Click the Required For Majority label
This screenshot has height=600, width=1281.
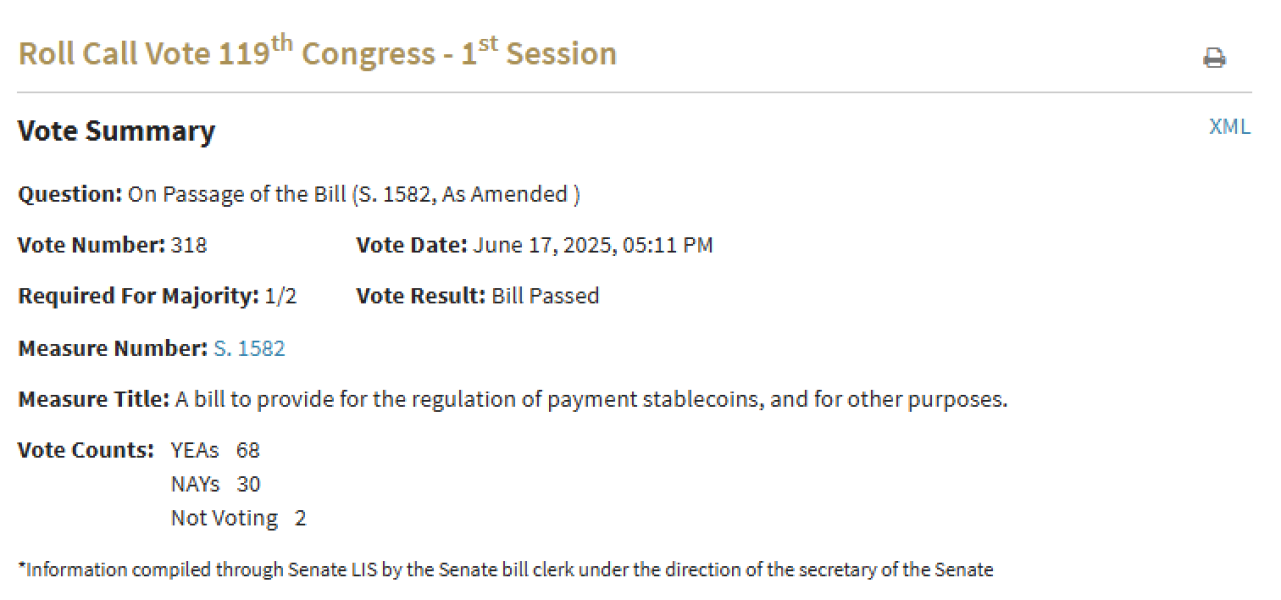click(138, 297)
